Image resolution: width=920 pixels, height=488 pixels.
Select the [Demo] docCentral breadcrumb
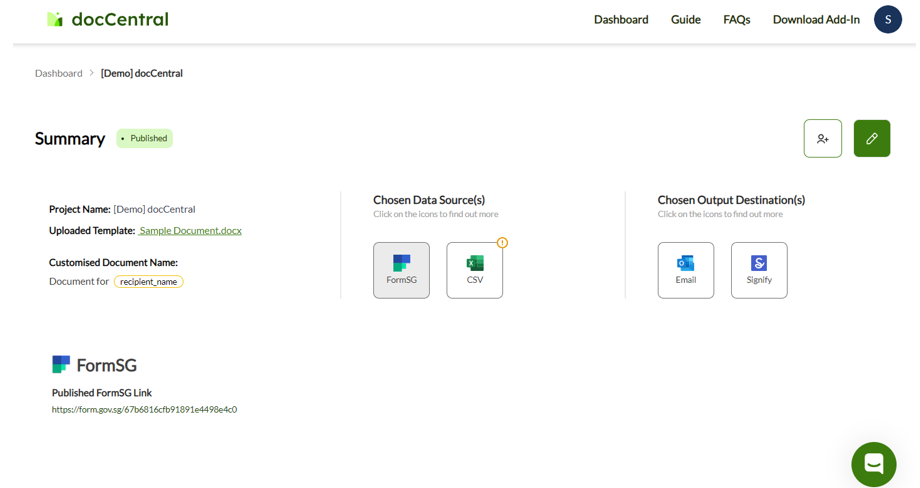(142, 73)
